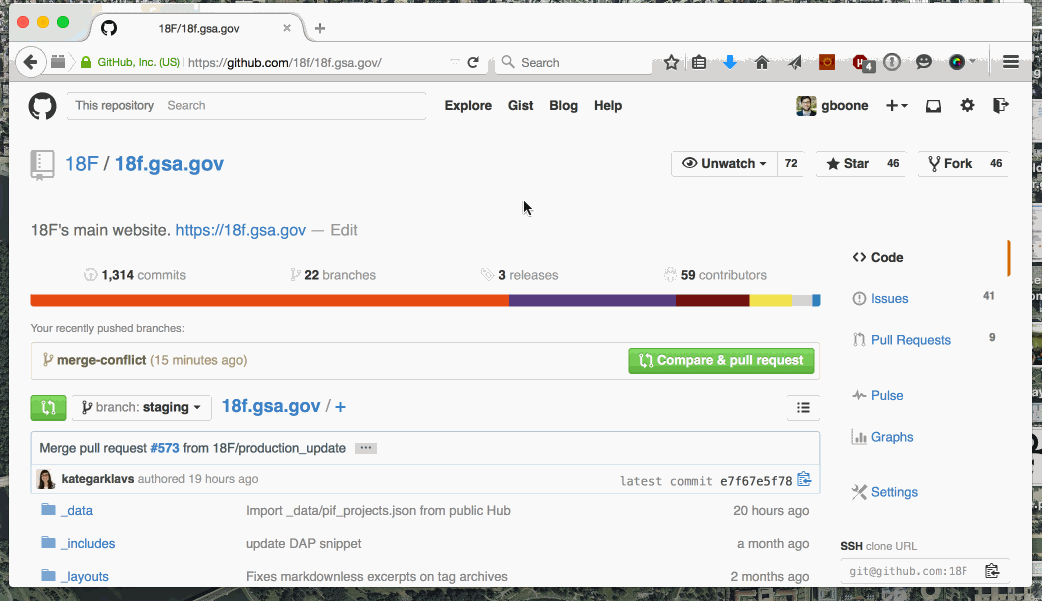Star the 18f.gsa.gov repository
This screenshot has width=1042, height=601.
pyautogui.click(x=847, y=164)
